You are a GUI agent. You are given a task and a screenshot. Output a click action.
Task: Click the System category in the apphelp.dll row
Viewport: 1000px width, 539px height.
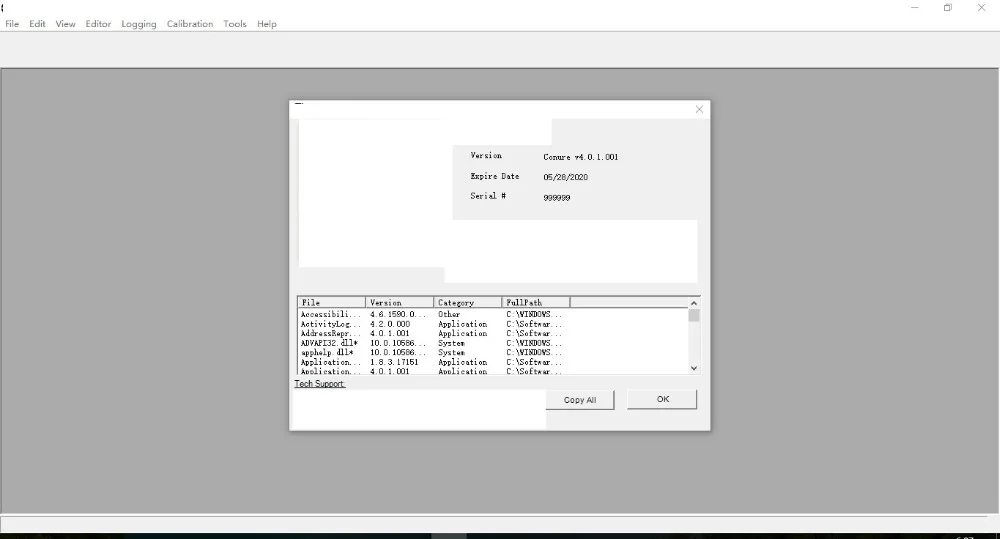(451, 353)
